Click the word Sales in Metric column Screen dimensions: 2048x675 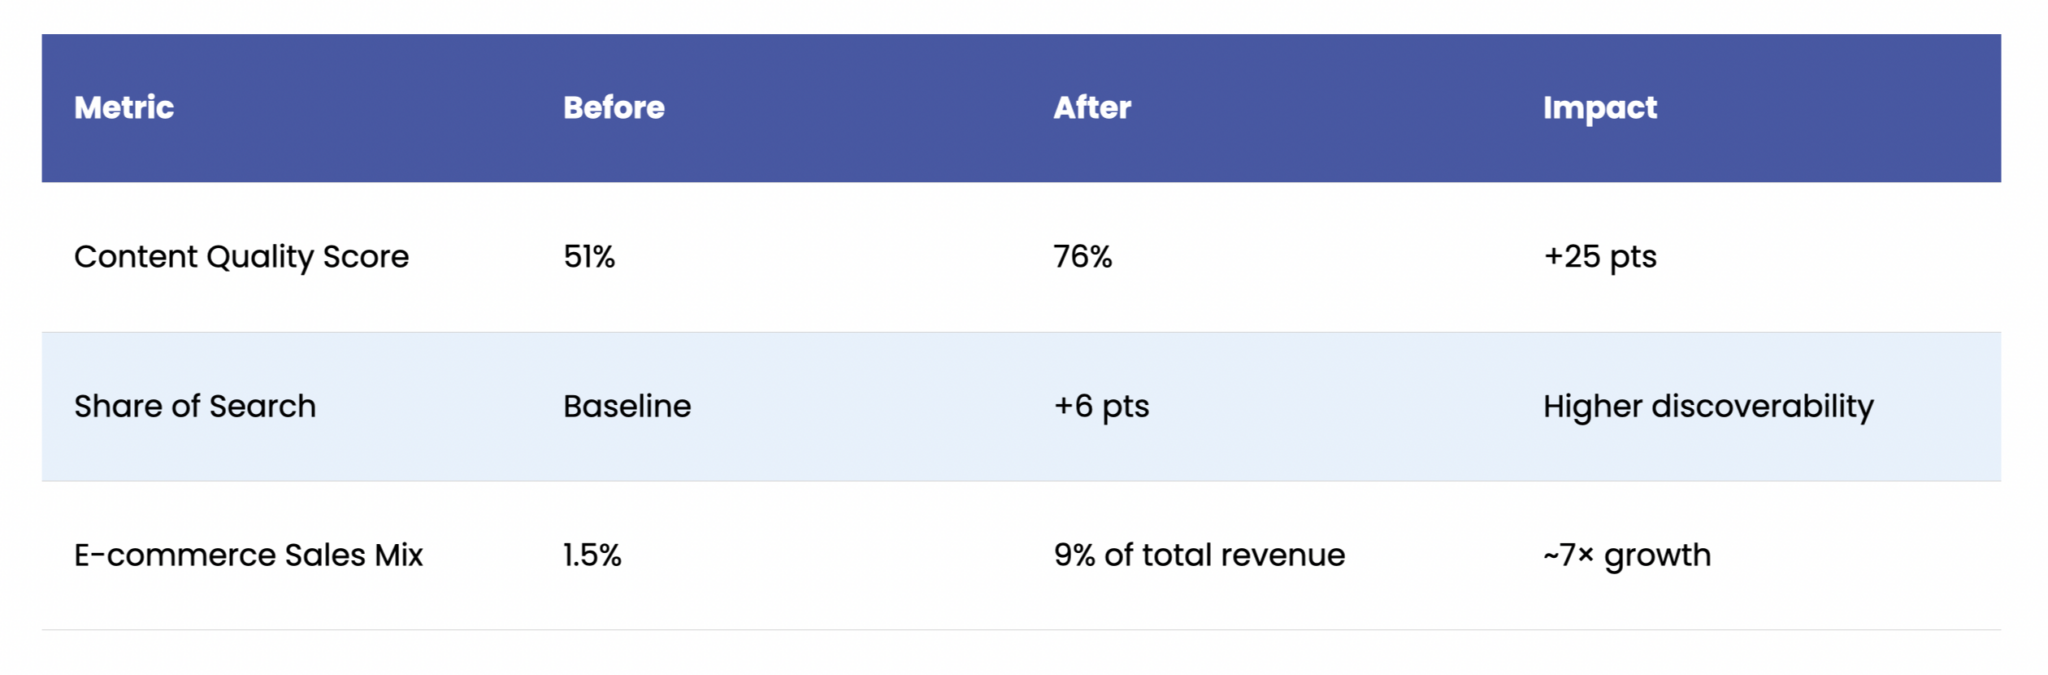325,555
